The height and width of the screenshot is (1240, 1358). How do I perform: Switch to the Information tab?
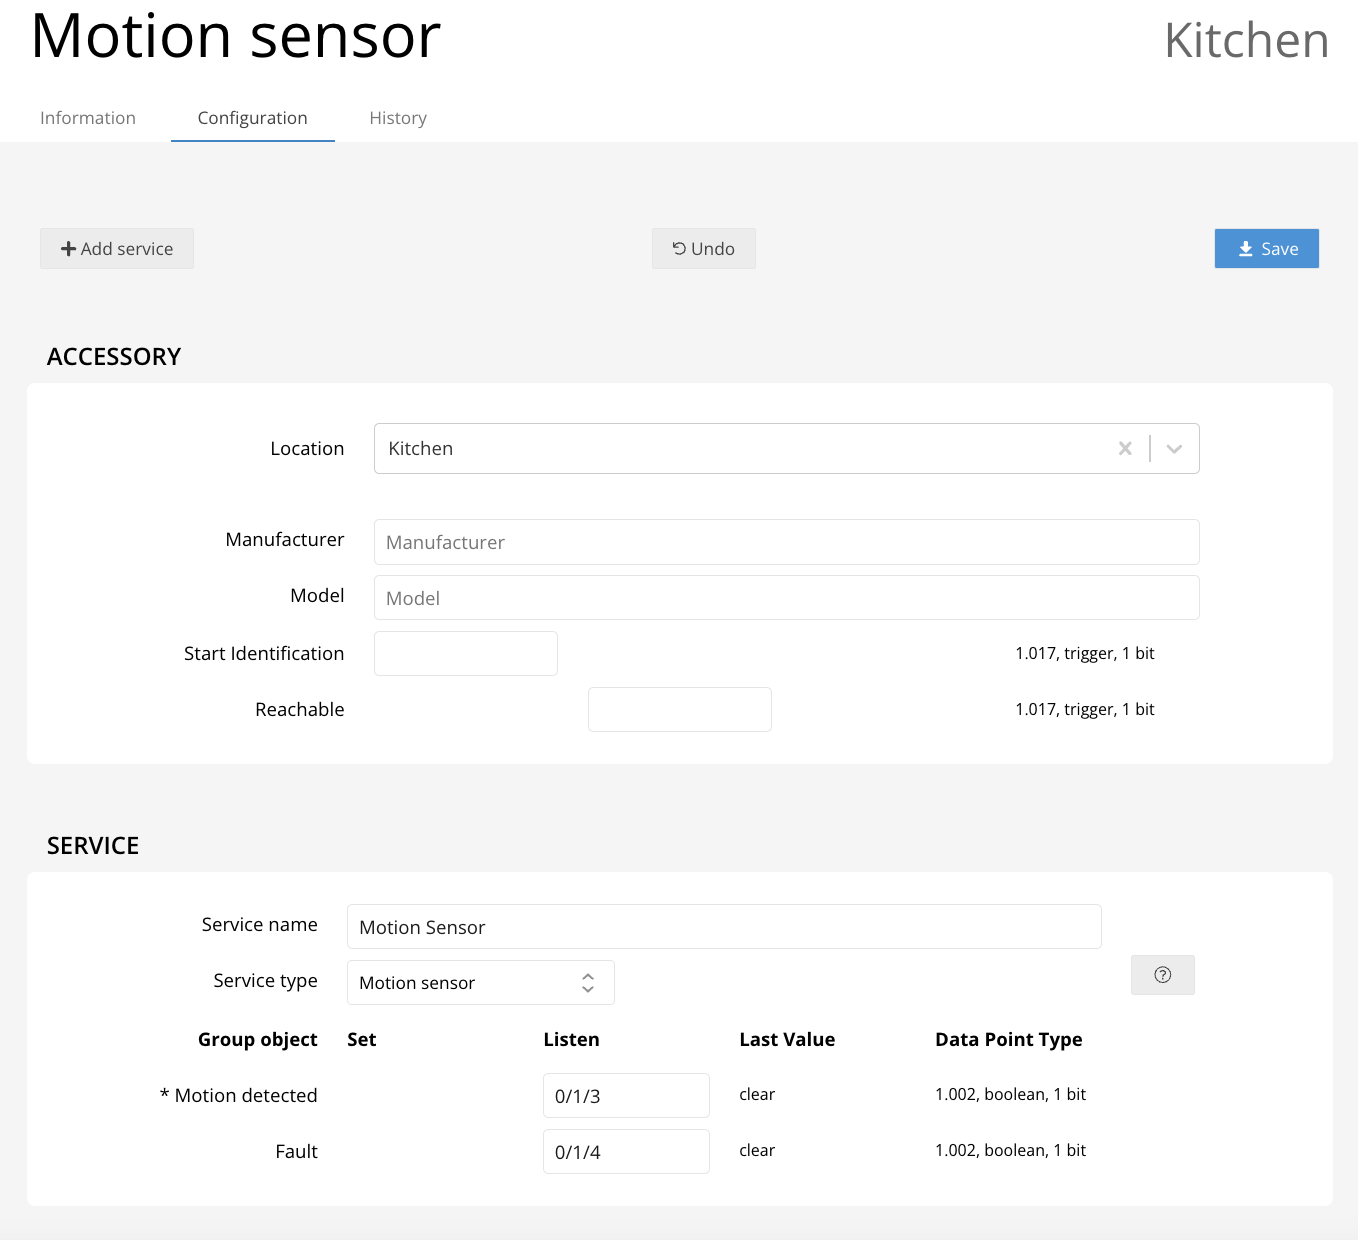[88, 118]
